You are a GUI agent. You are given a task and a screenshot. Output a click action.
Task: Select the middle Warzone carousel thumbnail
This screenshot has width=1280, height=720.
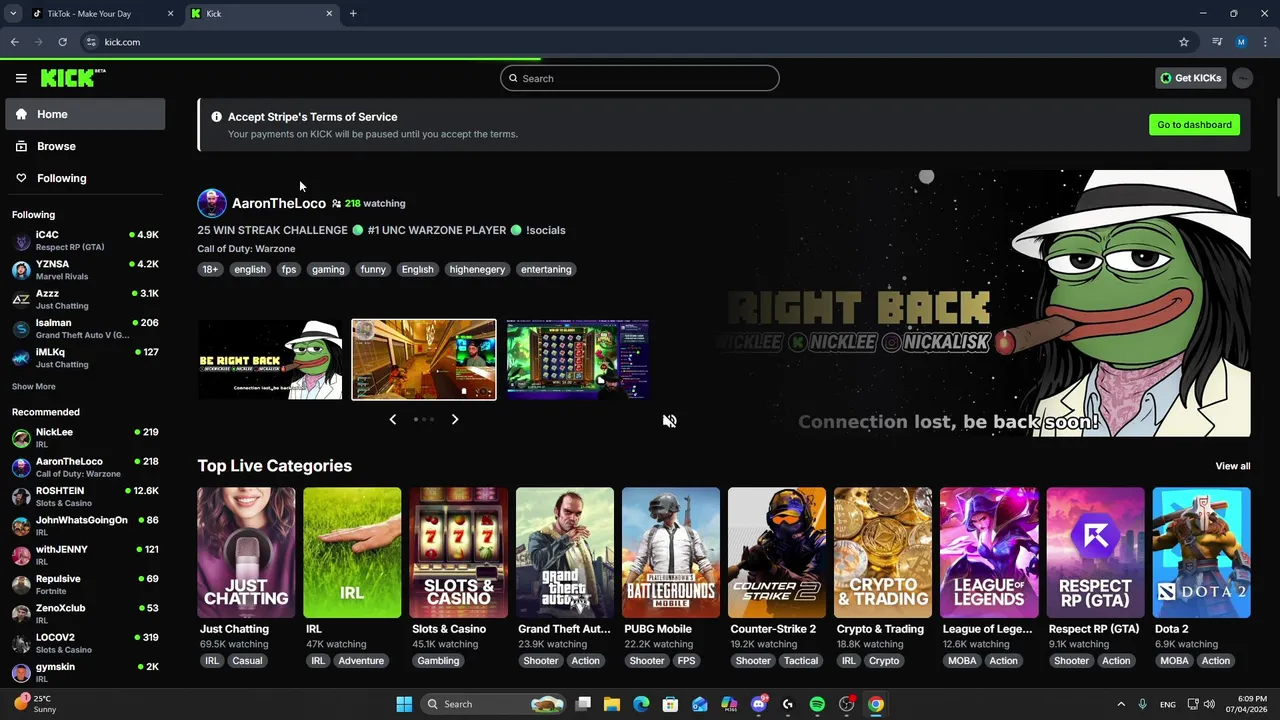[x=424, y=360]
